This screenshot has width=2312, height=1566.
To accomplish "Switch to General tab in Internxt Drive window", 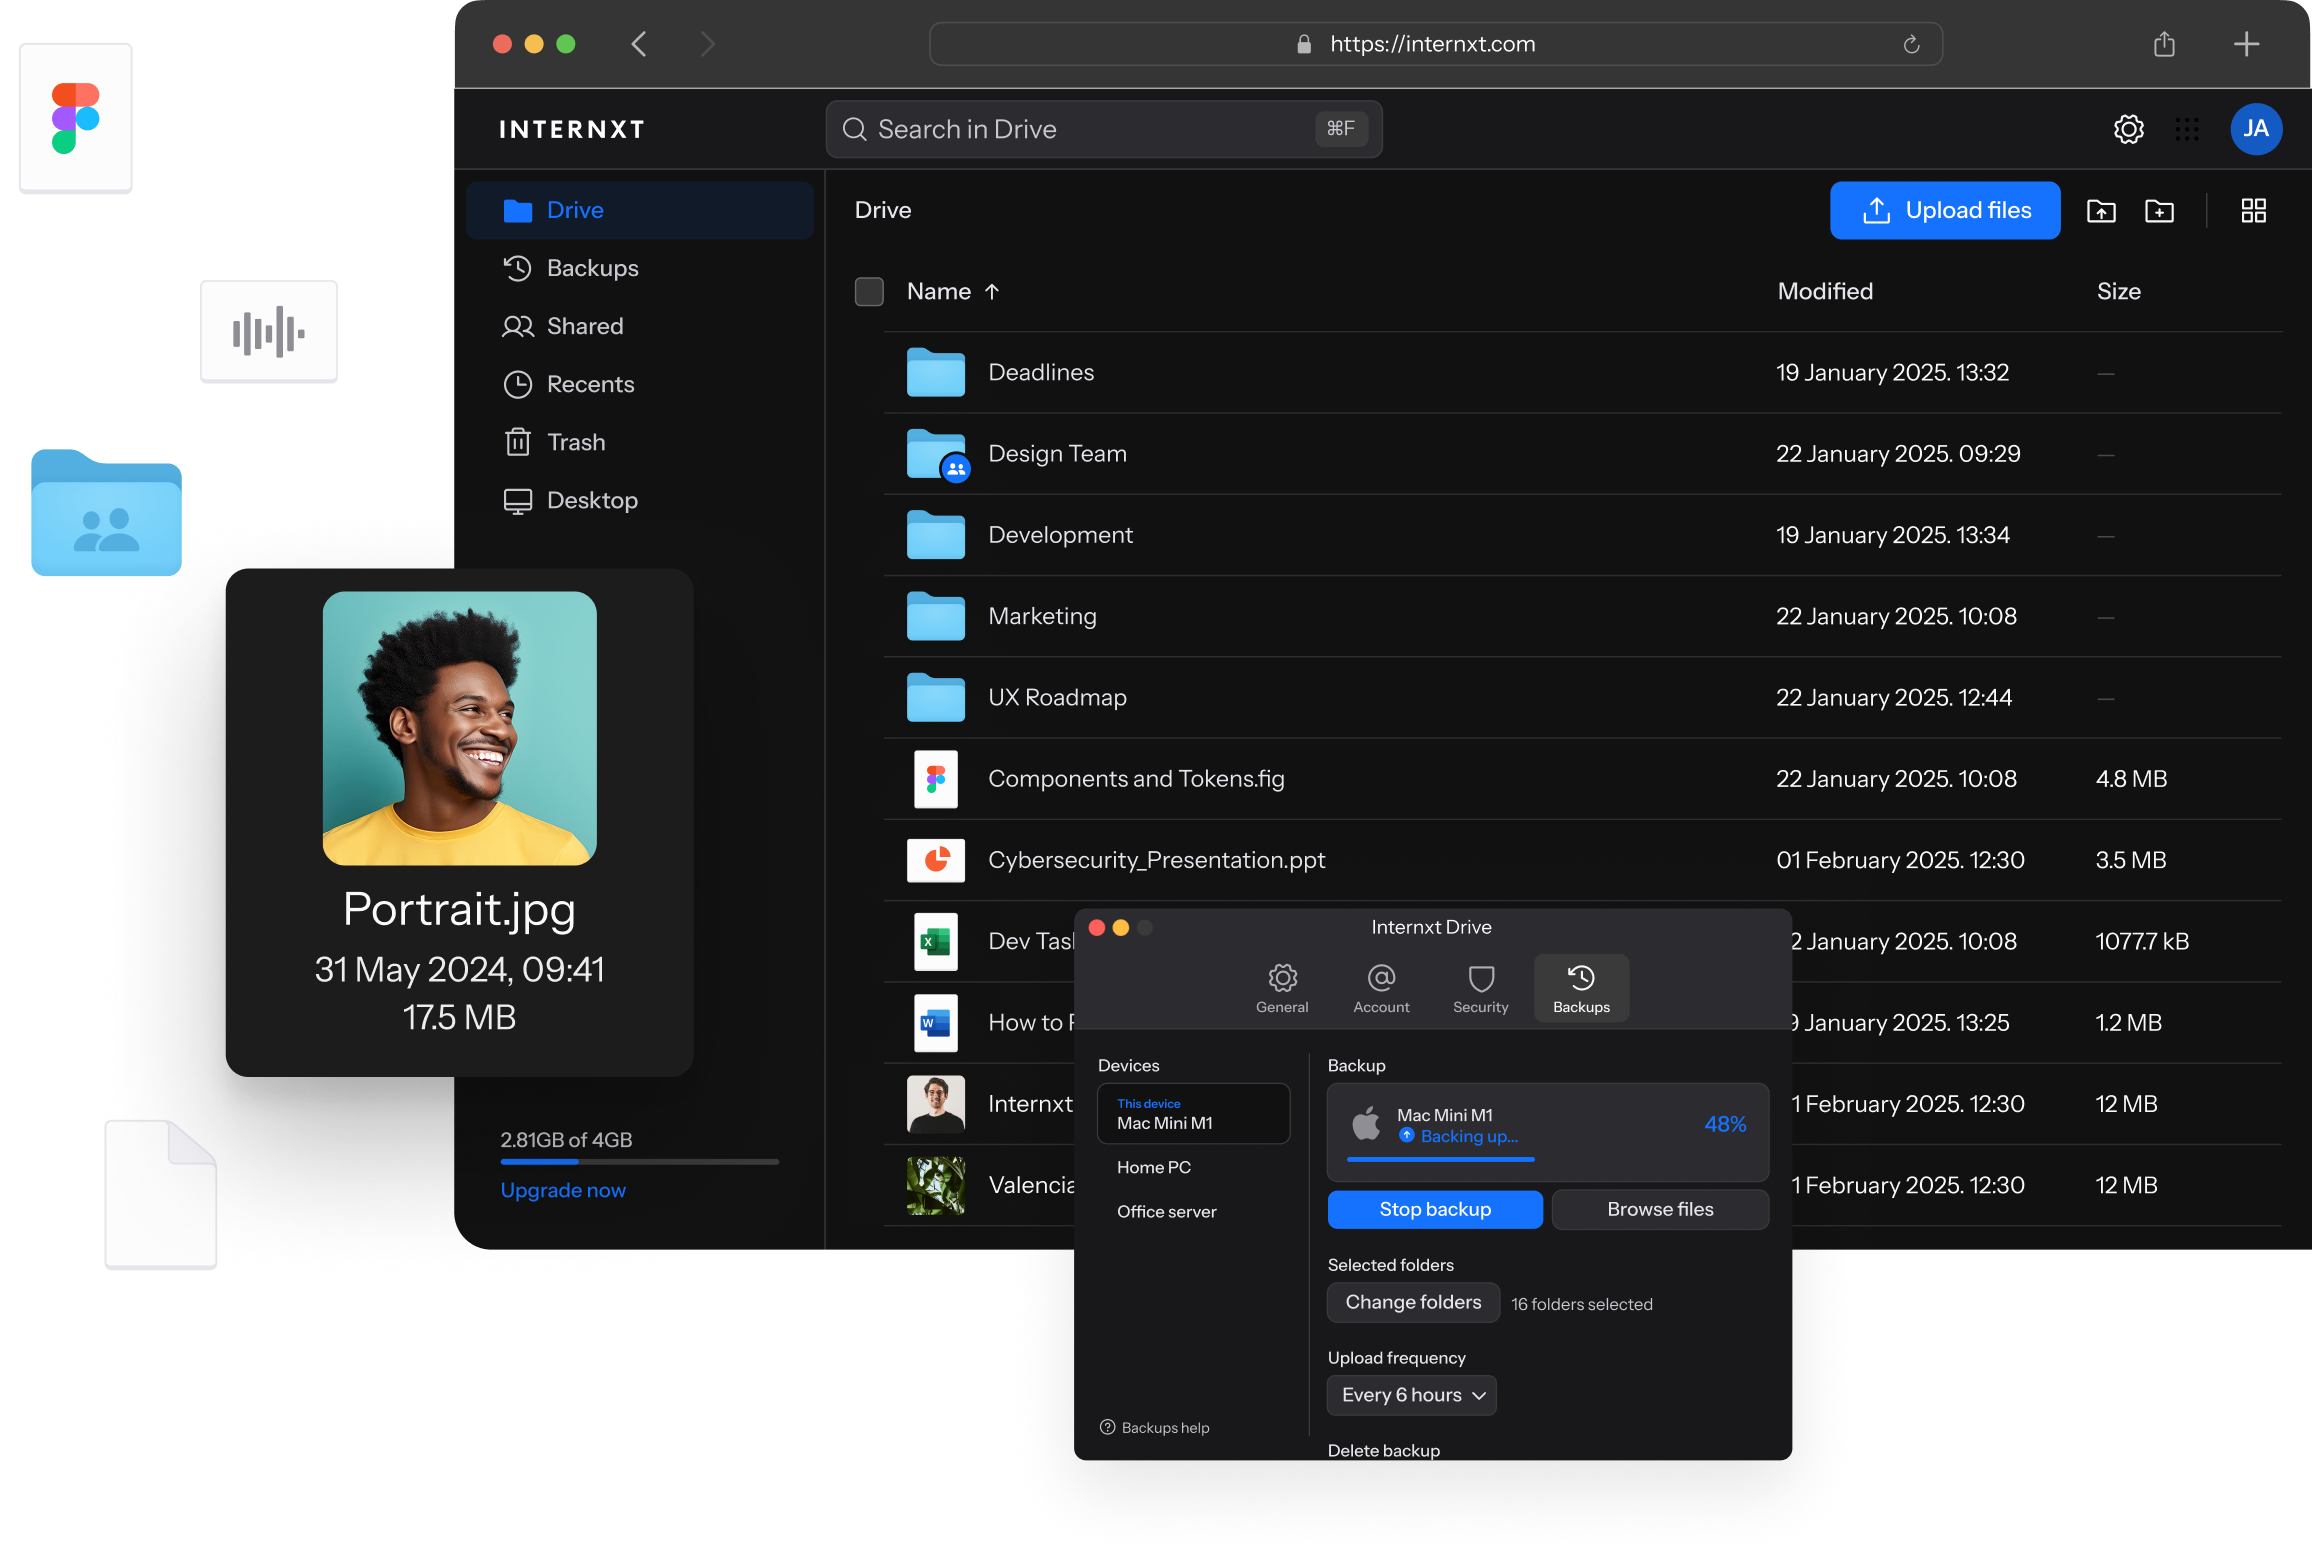I will pos(1282,988).
